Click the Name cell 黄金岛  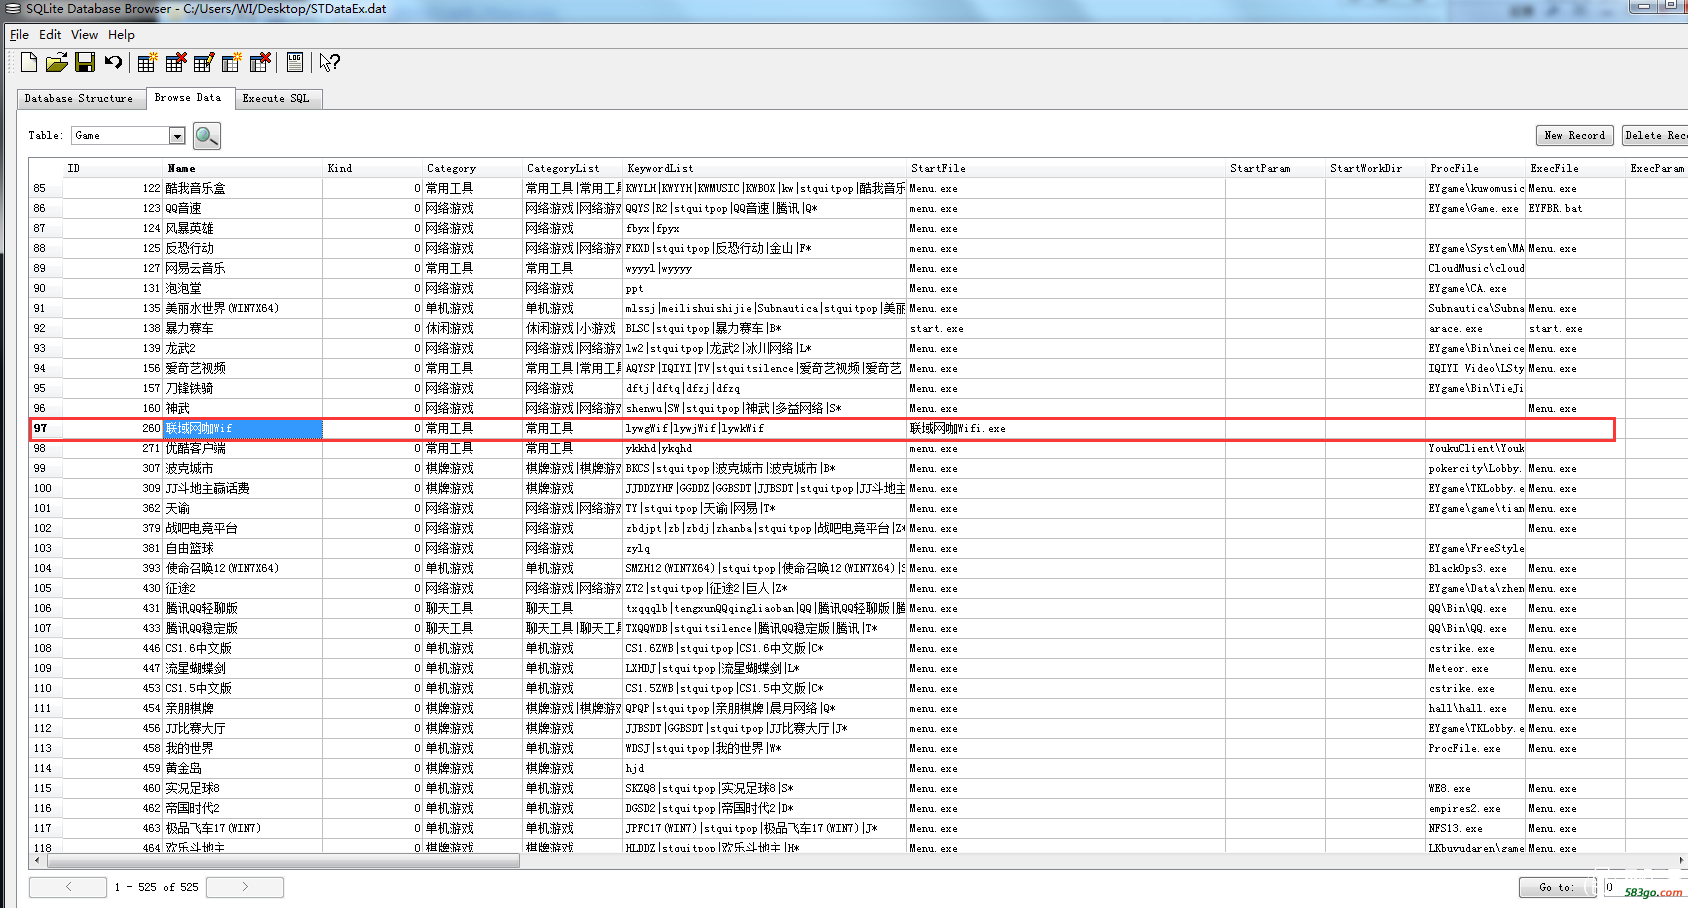click(243, 768)
